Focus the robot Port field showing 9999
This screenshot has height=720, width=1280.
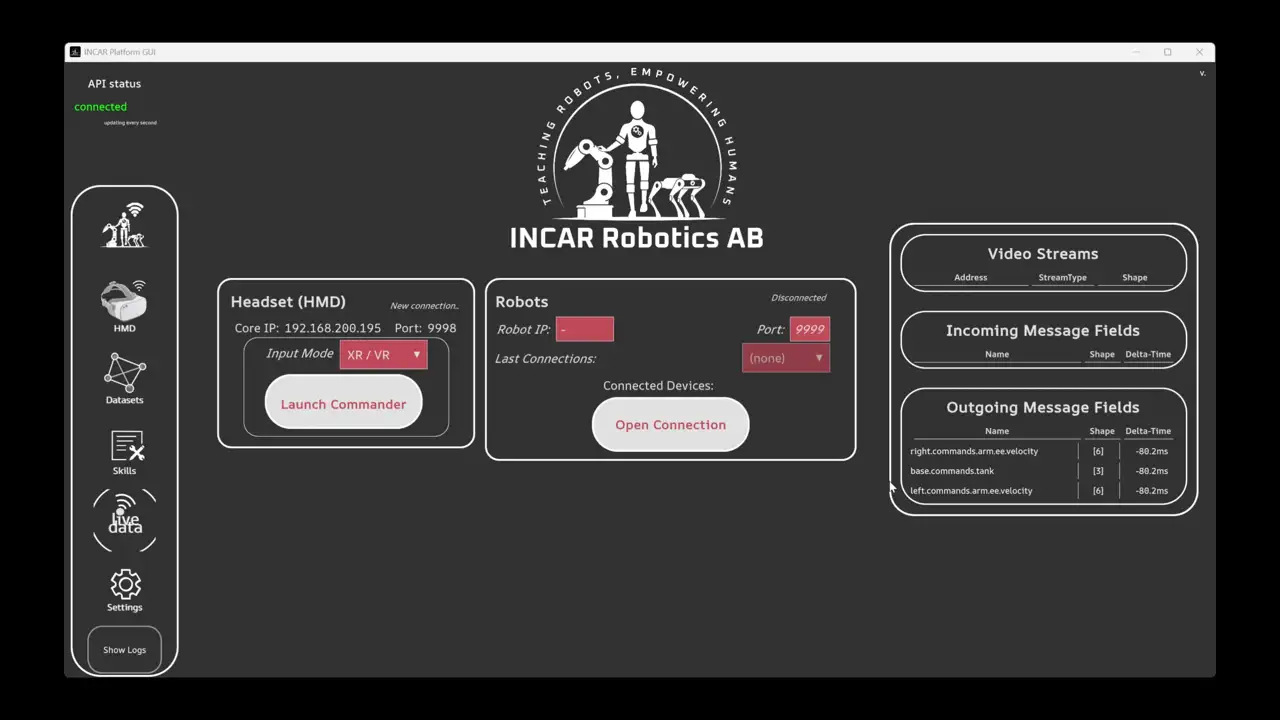coord(810,329)
